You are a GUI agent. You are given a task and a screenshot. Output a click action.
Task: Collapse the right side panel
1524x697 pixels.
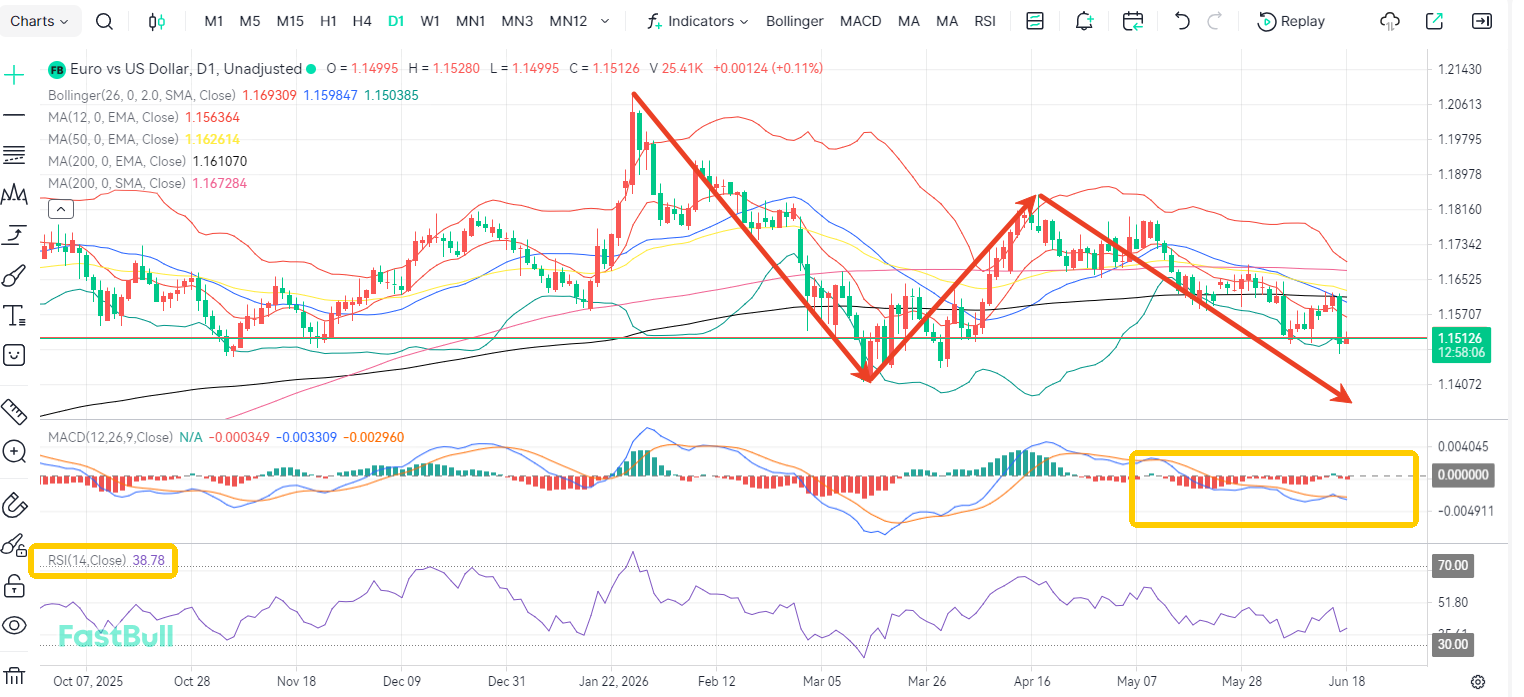click(x=1483, y=21)
